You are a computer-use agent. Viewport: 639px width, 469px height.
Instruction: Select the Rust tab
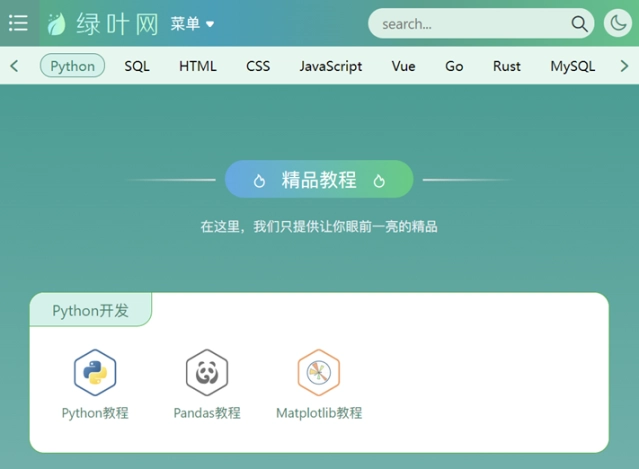click(507, 66)
